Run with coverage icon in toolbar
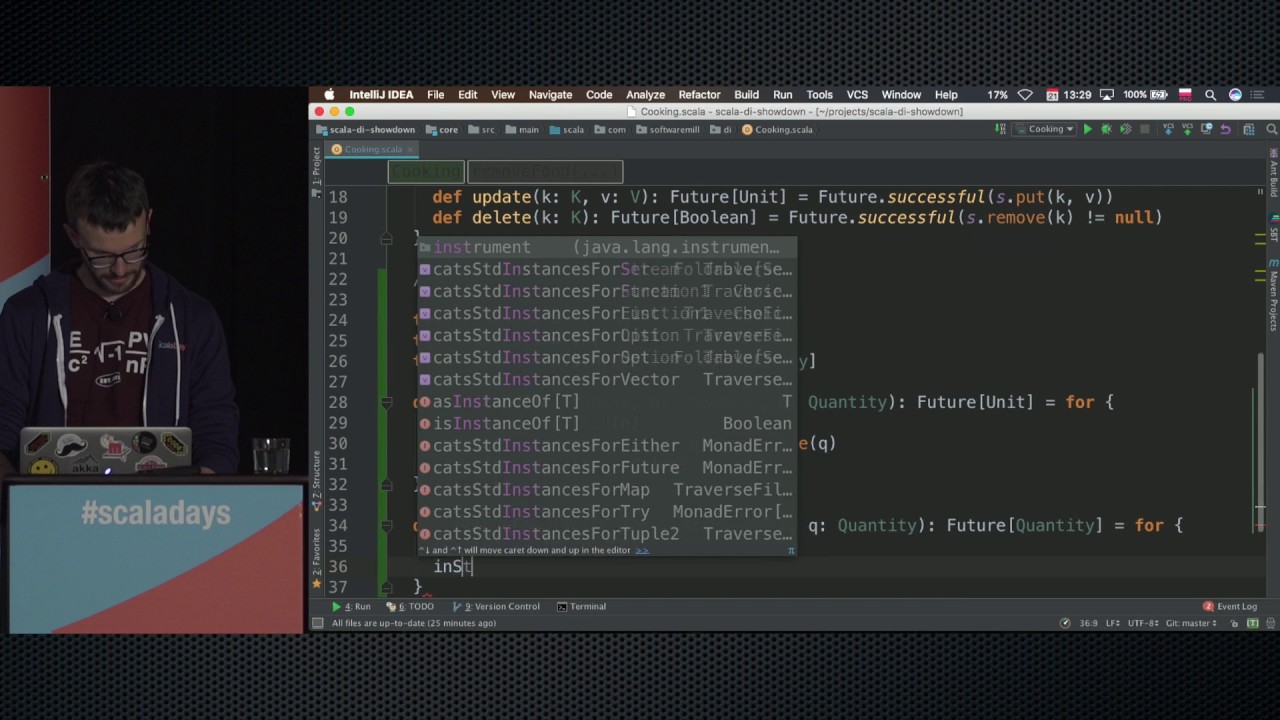The width and height of the screenshot is (1280, 720). [x=1125, y=129]
